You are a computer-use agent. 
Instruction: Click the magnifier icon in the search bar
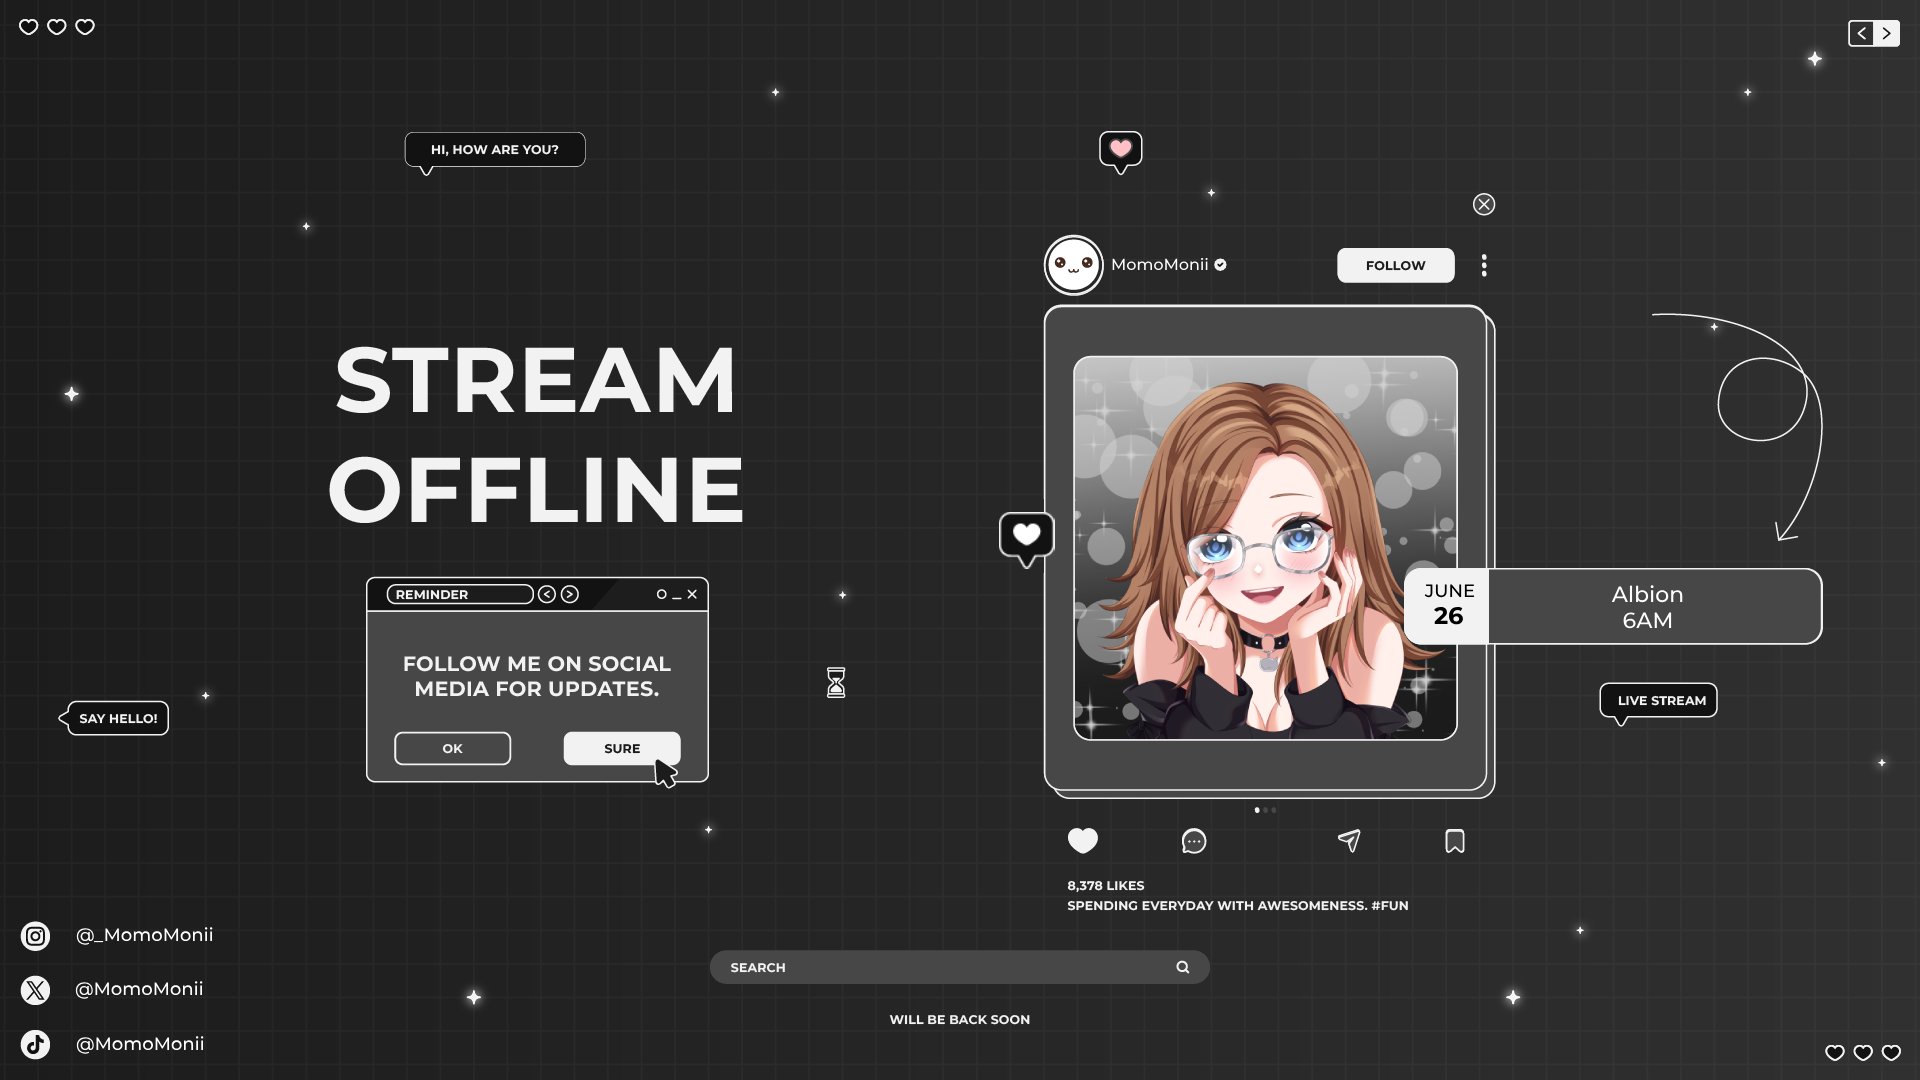[x=1183, y=967]
